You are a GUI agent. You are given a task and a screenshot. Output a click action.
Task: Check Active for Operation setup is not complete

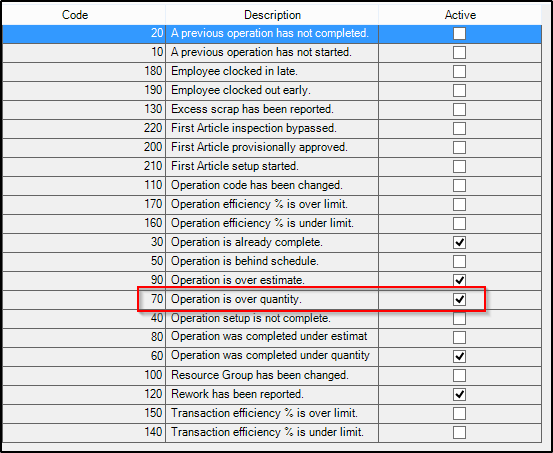(x=459, y=319)
